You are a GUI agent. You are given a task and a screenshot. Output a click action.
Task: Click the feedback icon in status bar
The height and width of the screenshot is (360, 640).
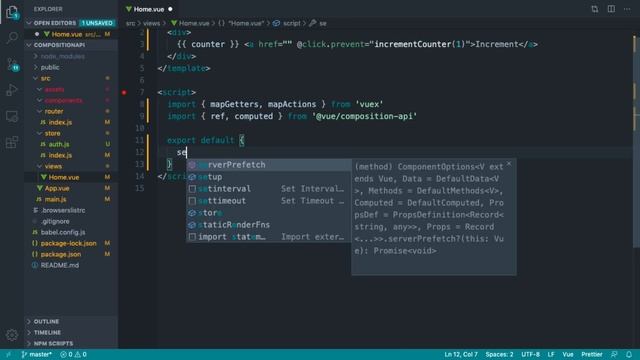(614, 354)
